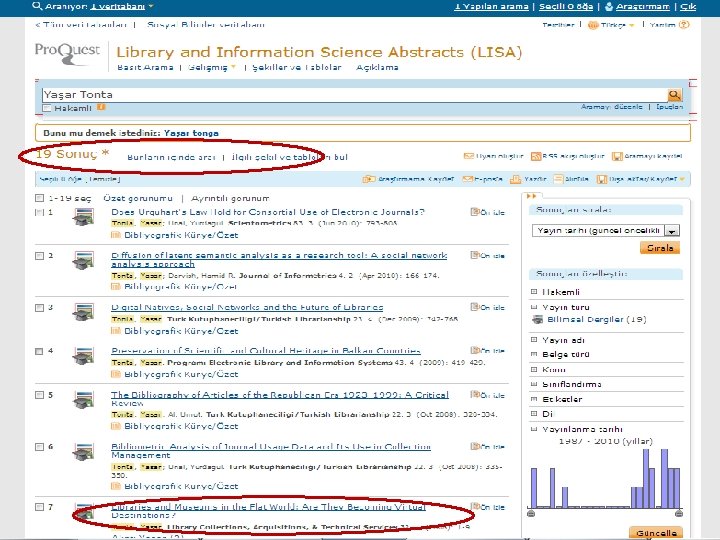
Task: Click the Sırala sort button
Action: coord(660,248)
